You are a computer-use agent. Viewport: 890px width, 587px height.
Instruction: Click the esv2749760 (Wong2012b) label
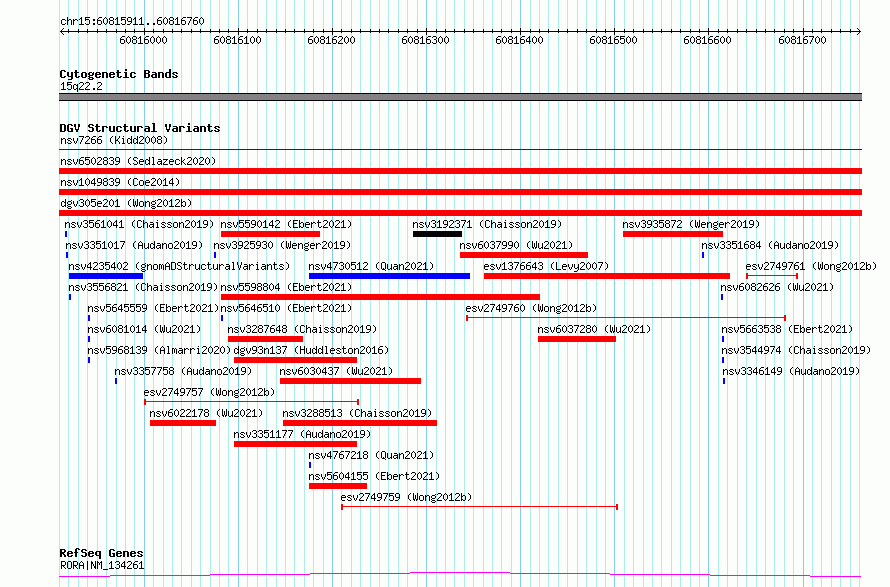coord(531,308)
